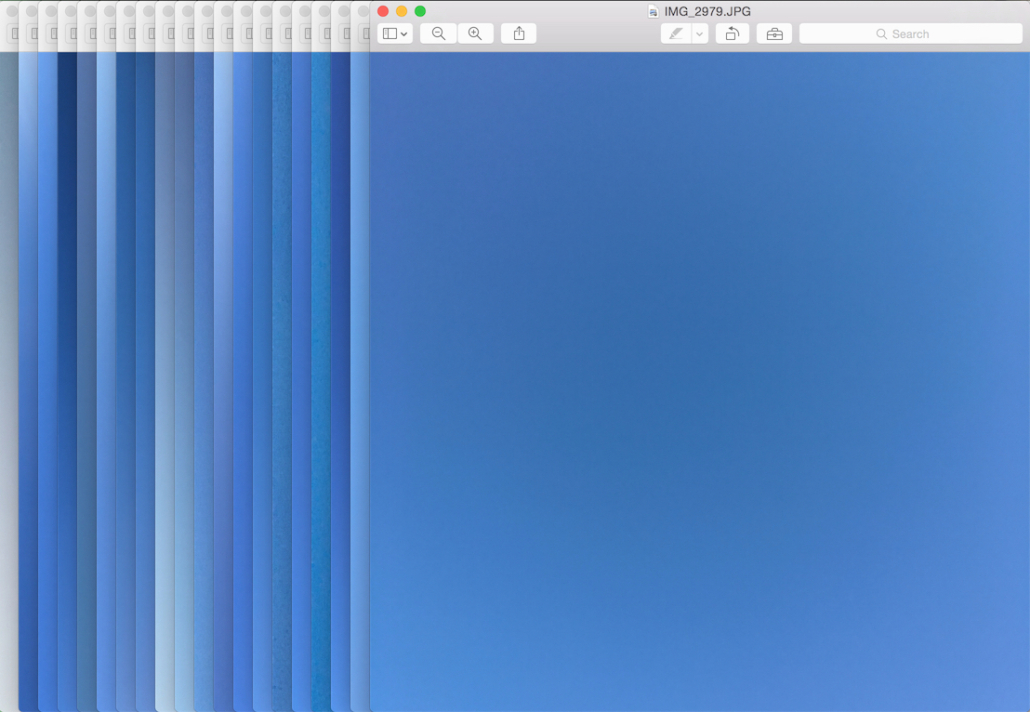Screen dimensions: 1030x712
Task: Click the IMG_2979.JPG title text
Action: [x=707, y=11]
